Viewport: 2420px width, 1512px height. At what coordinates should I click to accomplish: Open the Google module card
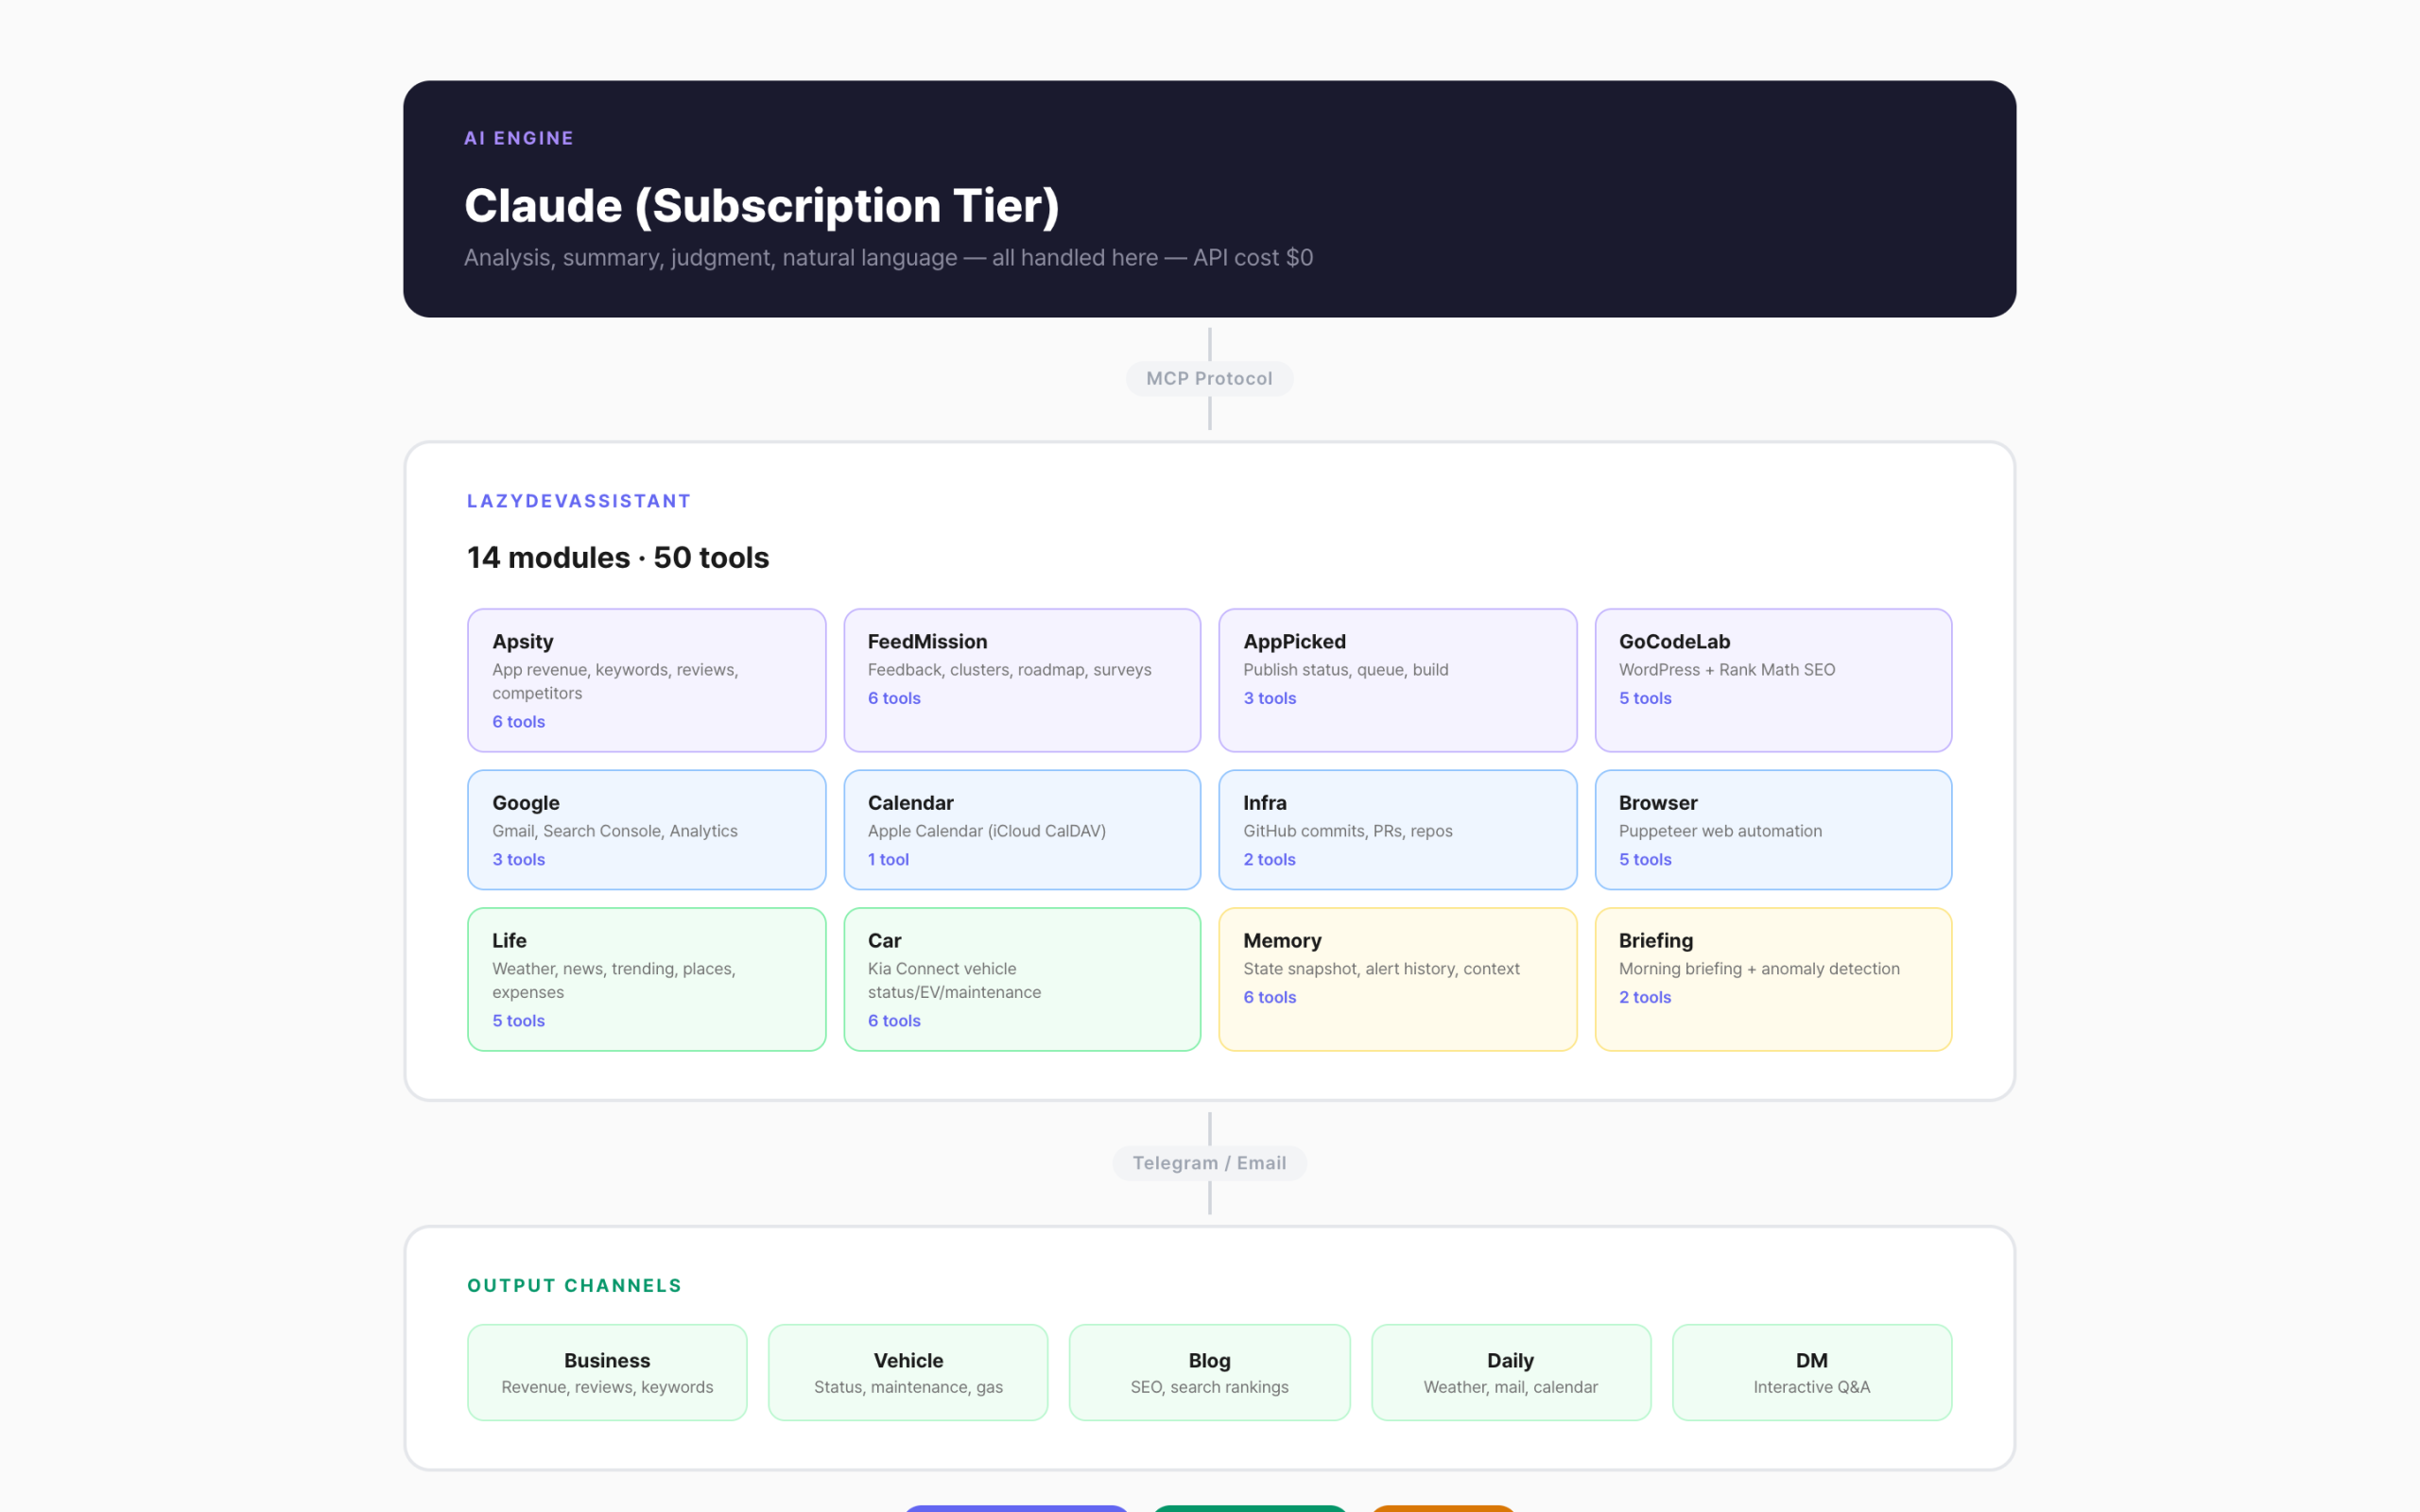point(646,830)
